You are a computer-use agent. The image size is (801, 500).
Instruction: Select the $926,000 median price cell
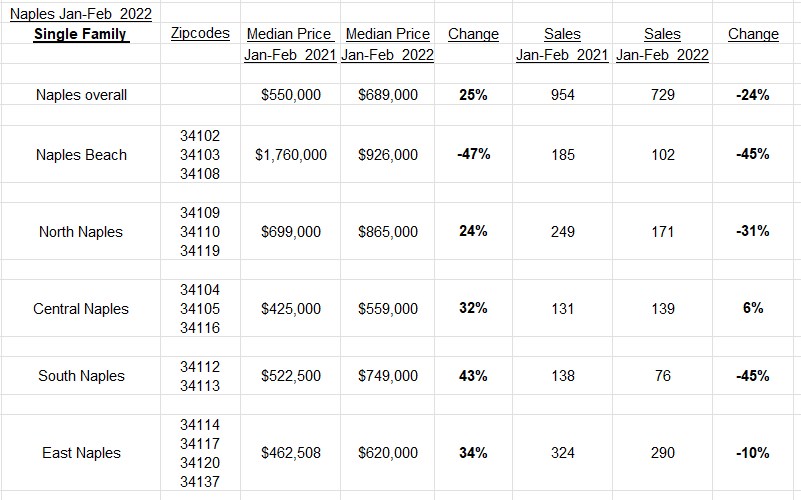pyautogui.click(x=388, y=155)
